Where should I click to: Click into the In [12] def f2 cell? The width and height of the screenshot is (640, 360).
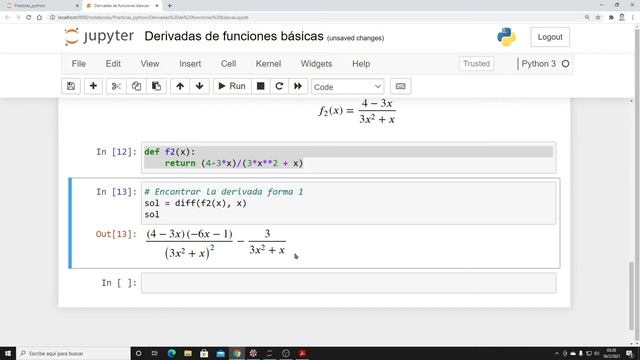349,158
